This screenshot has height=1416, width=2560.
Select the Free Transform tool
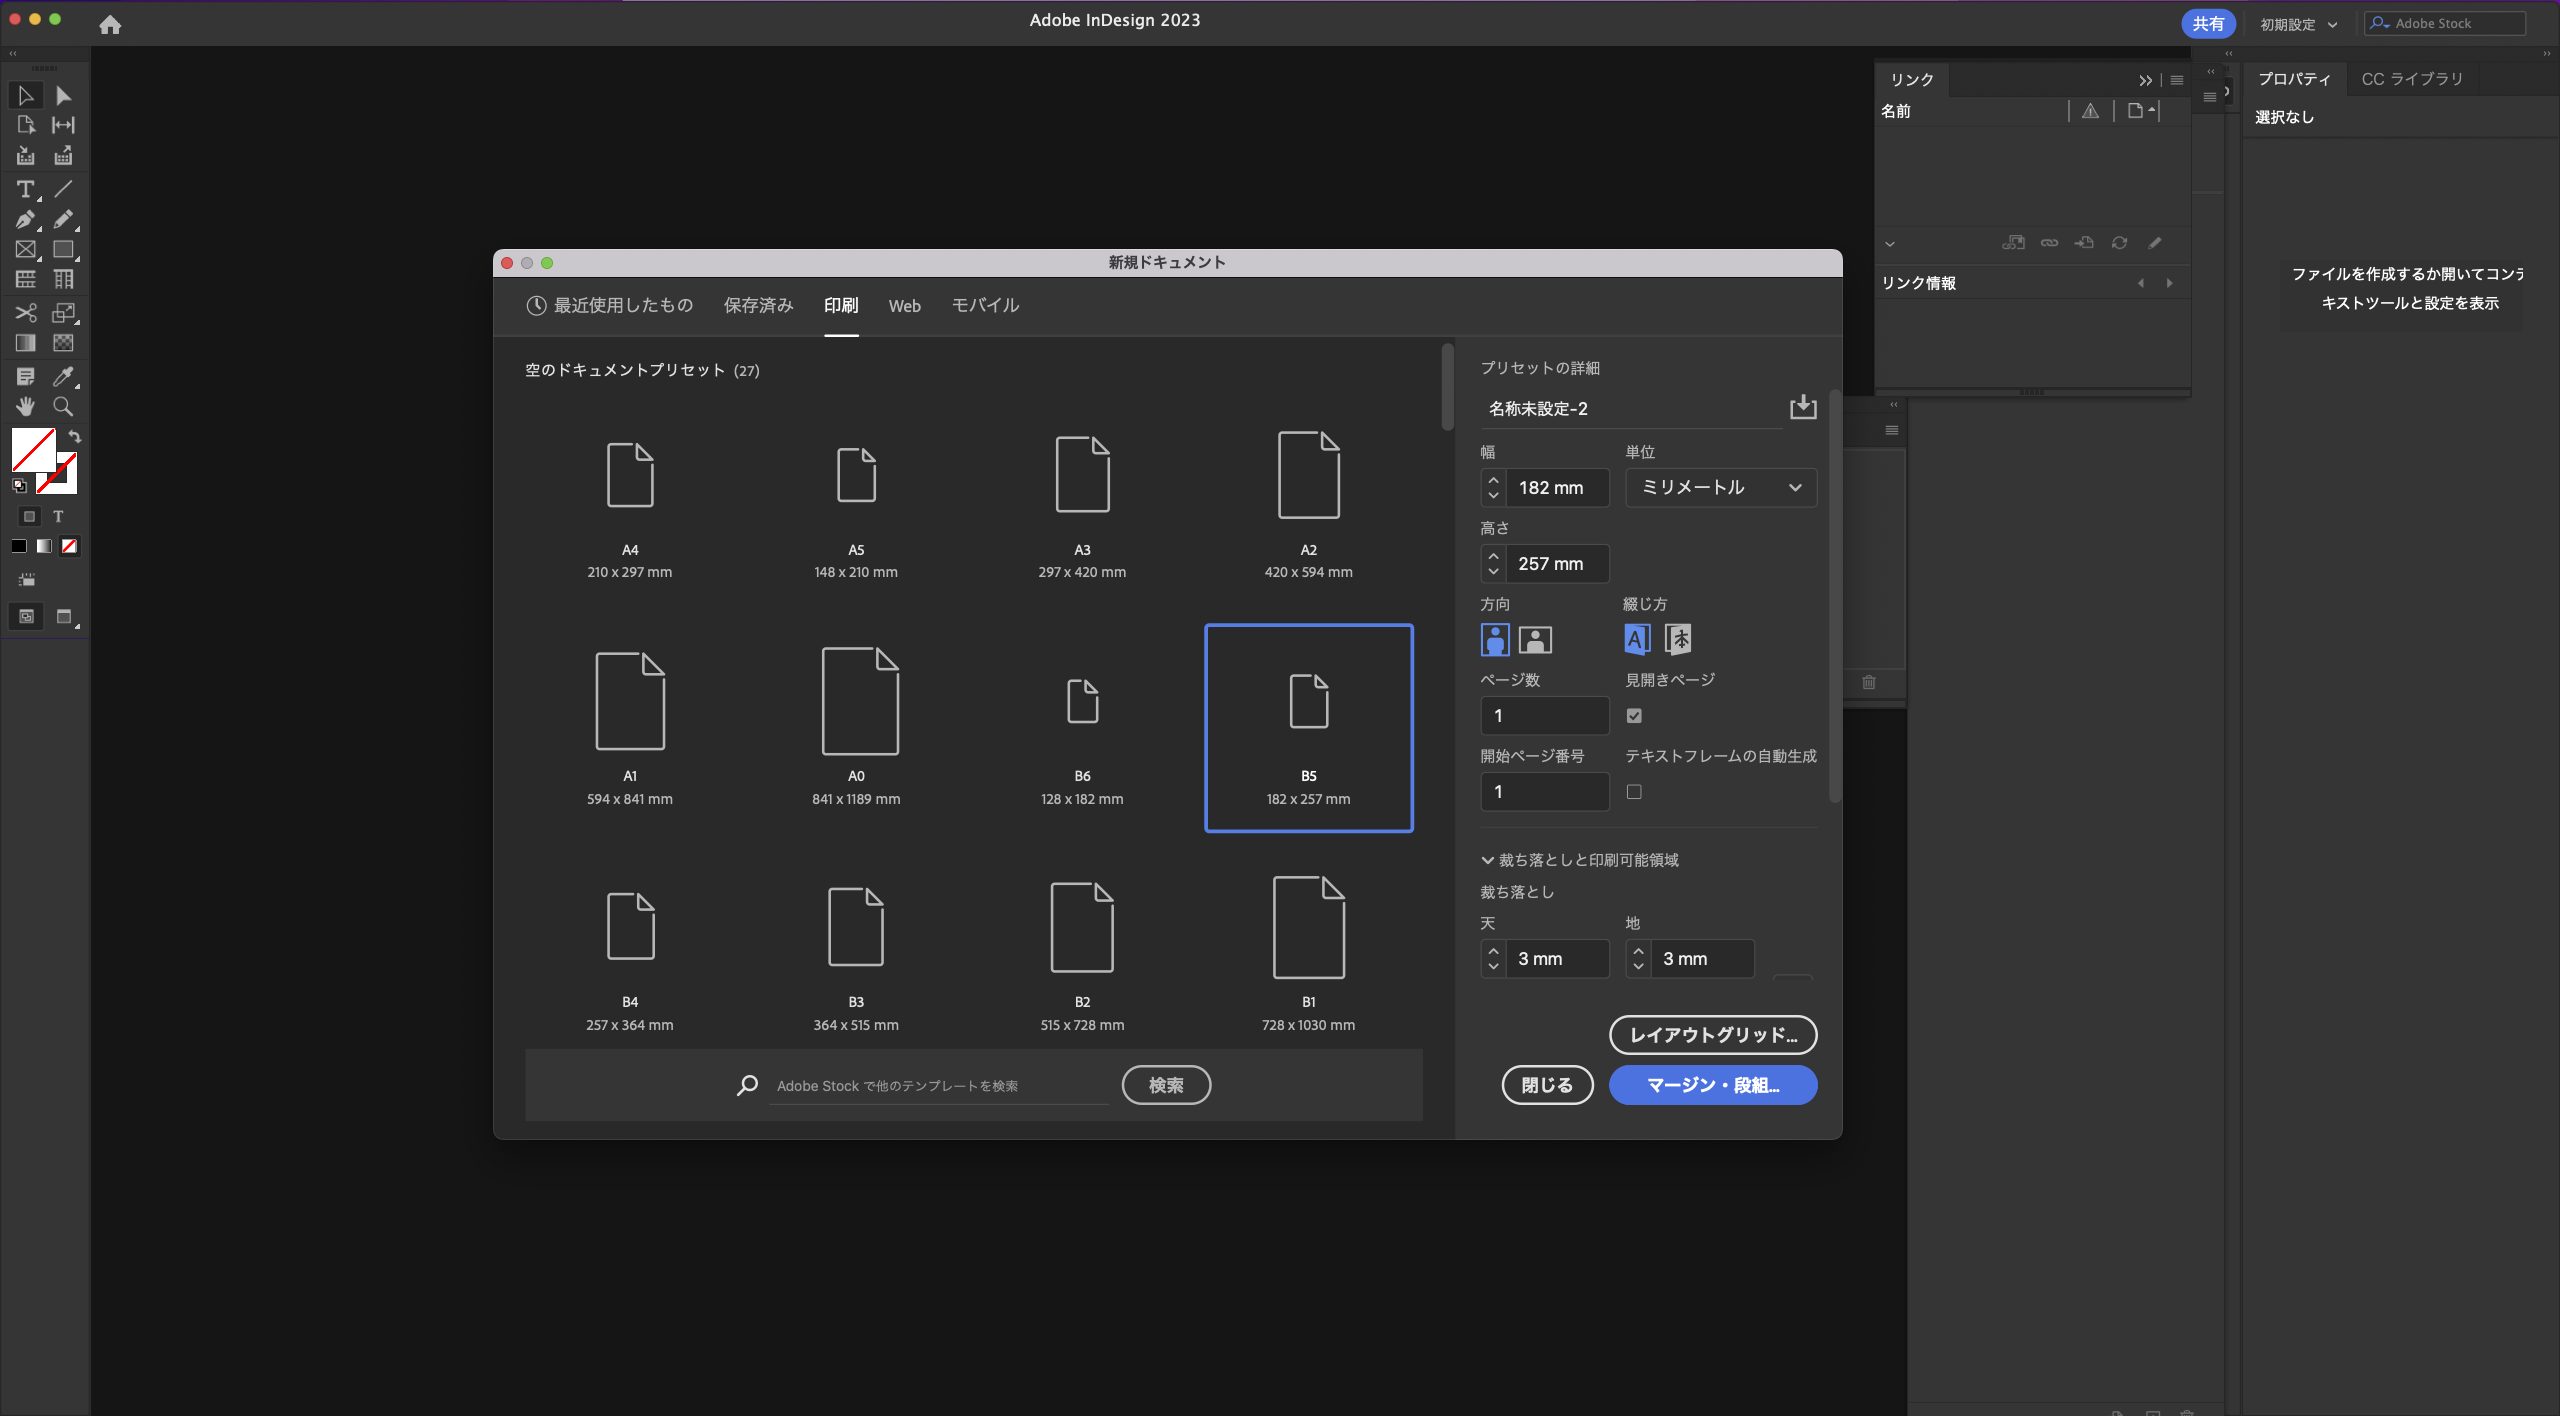63,313
